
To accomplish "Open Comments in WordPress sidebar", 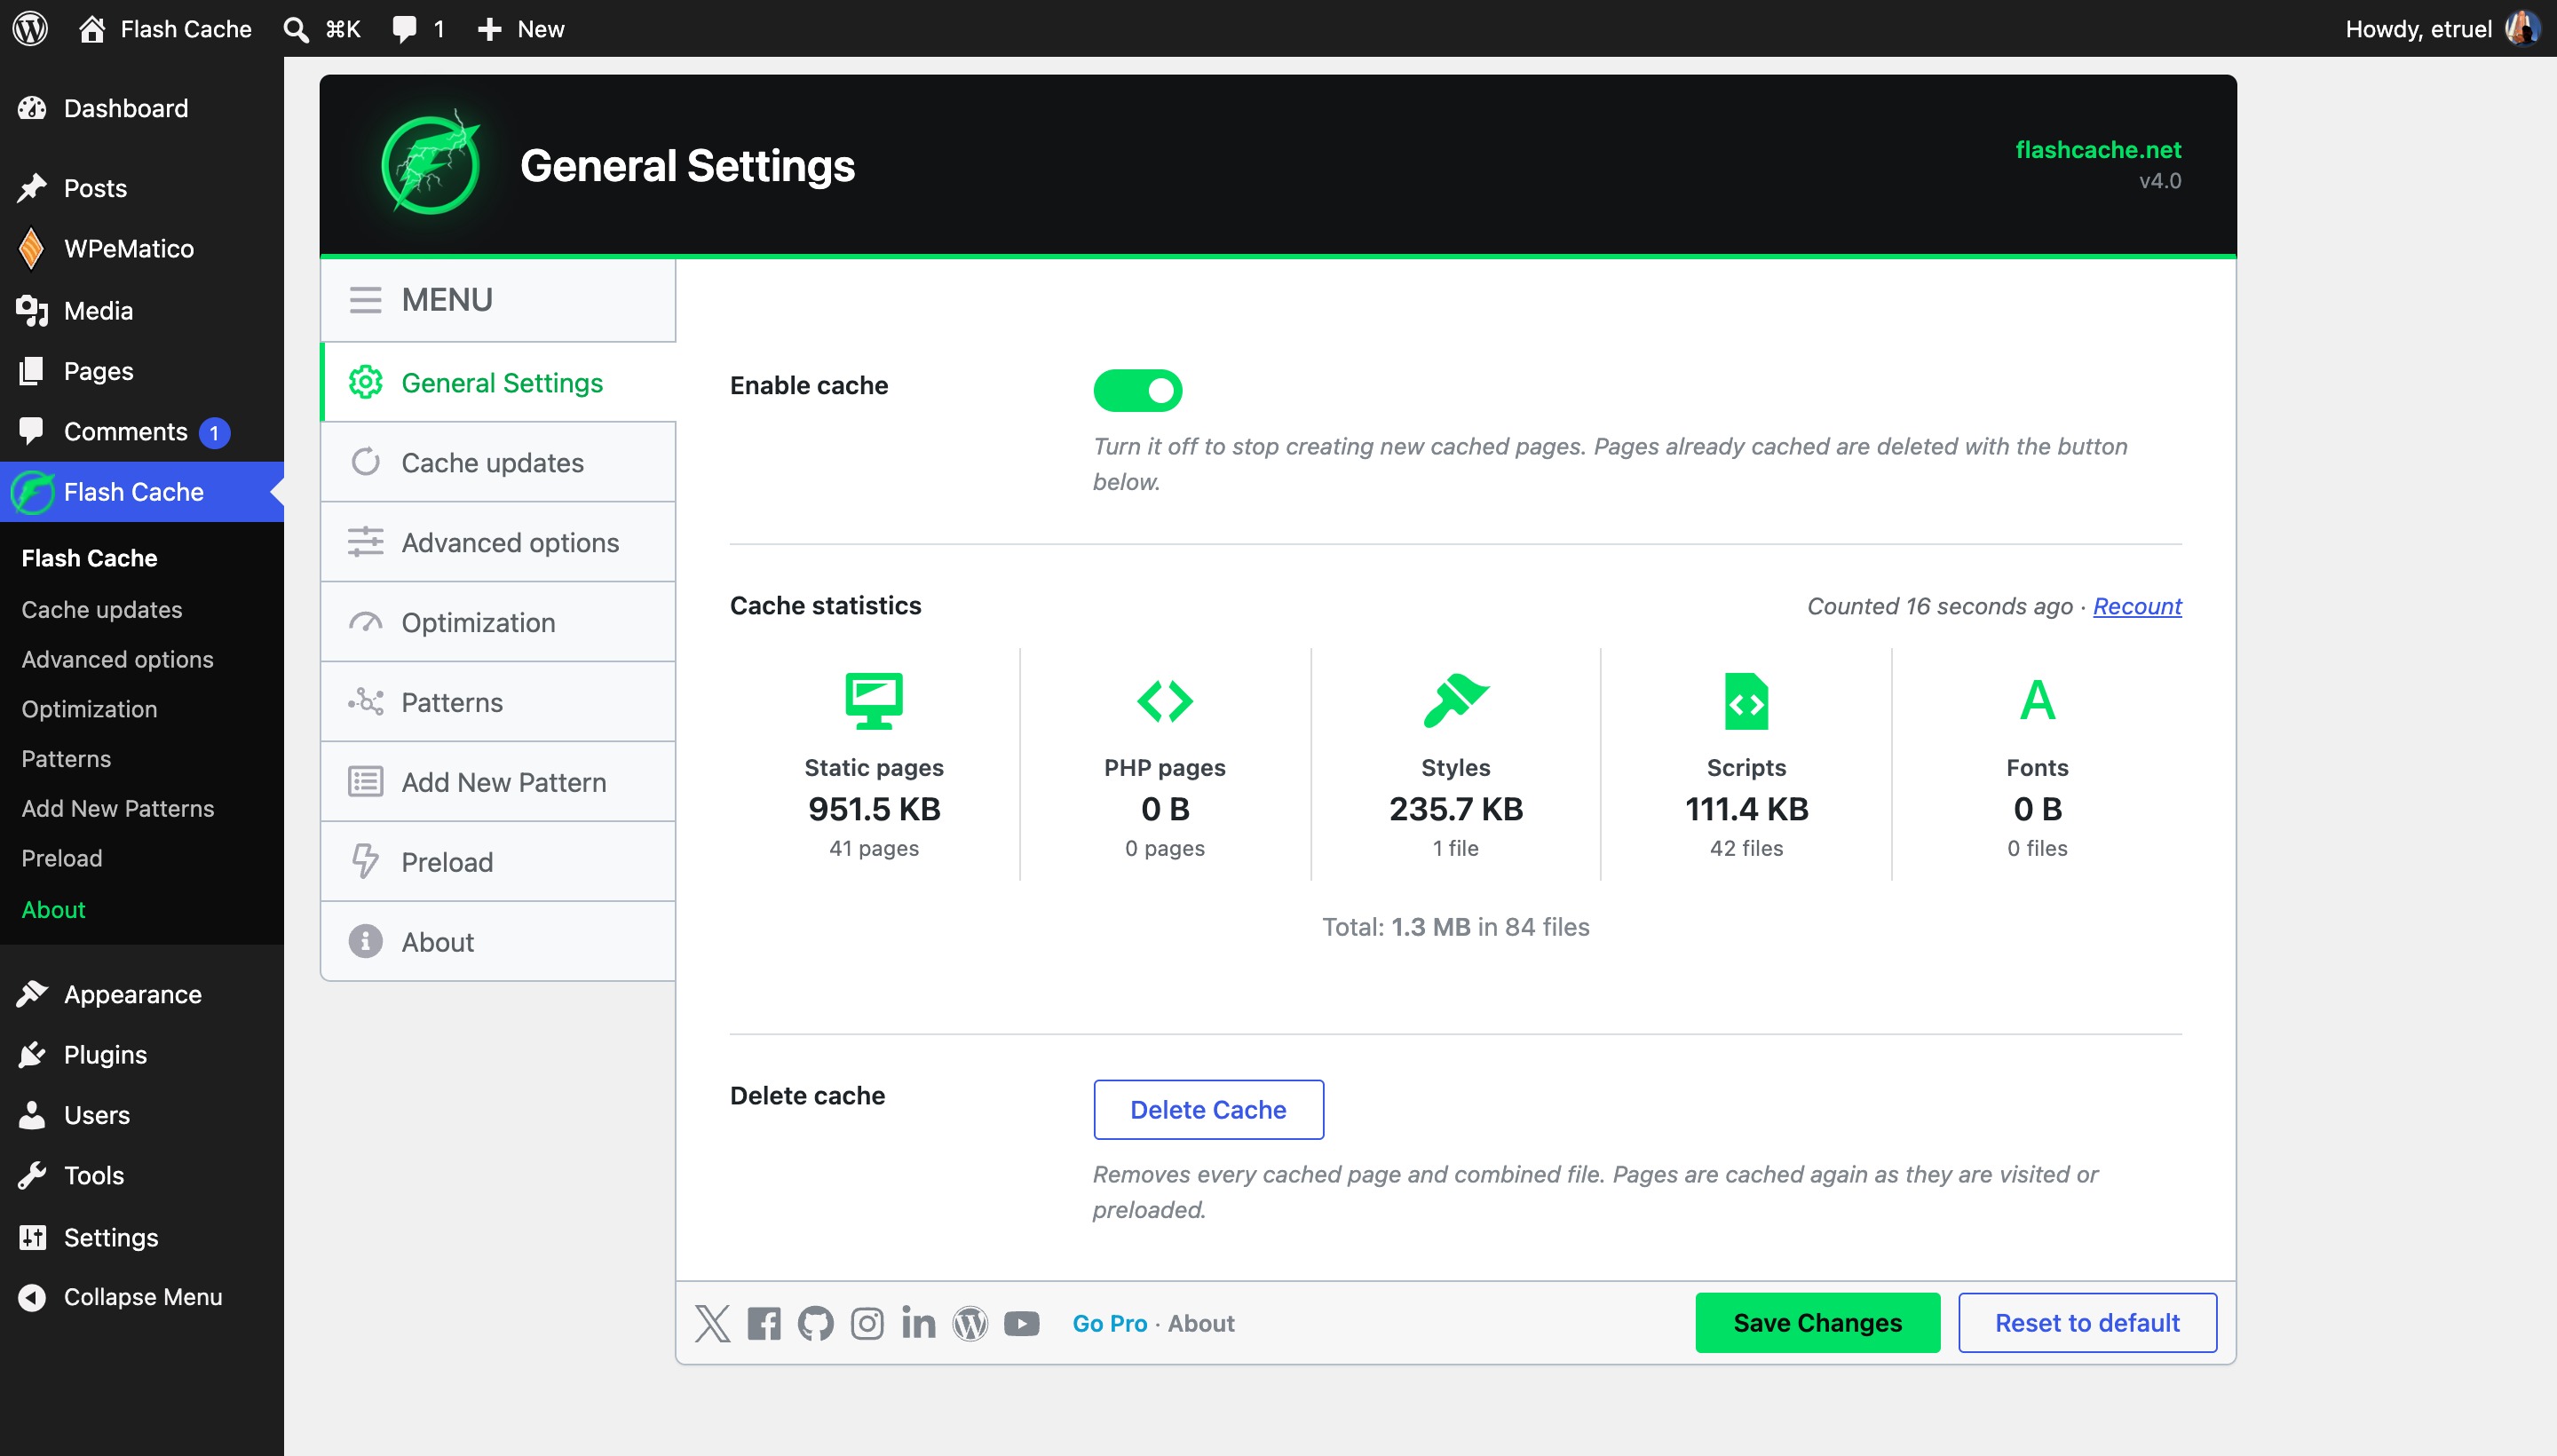I will tap(142, 431).
